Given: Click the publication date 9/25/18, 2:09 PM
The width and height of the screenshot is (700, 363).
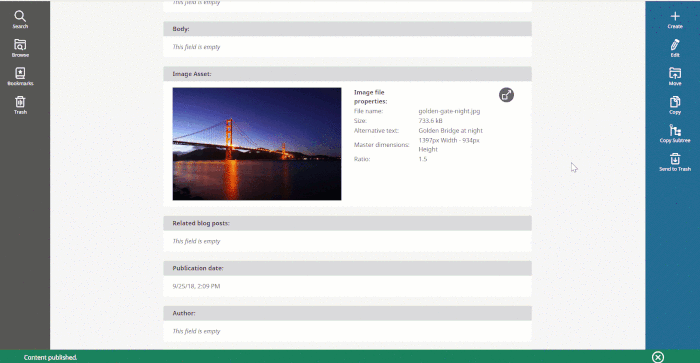Looking at the screenshot, I should pos(196,286).
